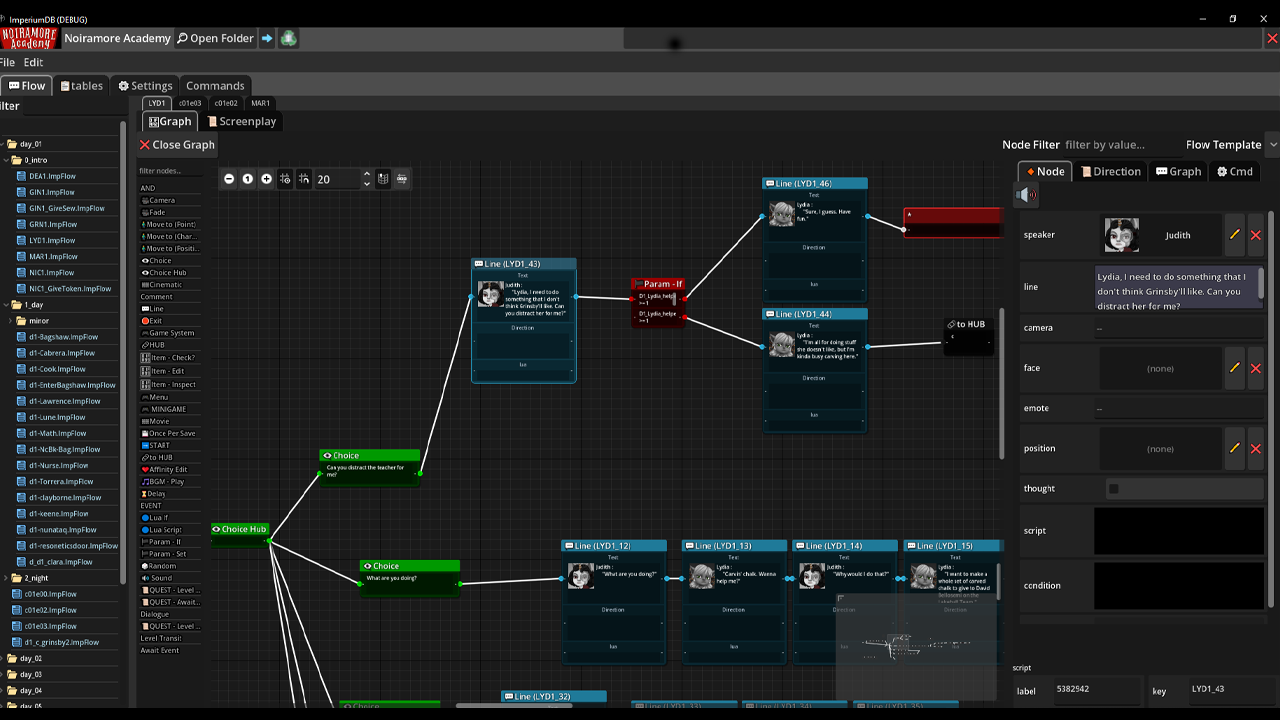Toggle grid snapping icon in graph toolbar
The height and width of the screenshot is (720, 1280).
(305, 179)
